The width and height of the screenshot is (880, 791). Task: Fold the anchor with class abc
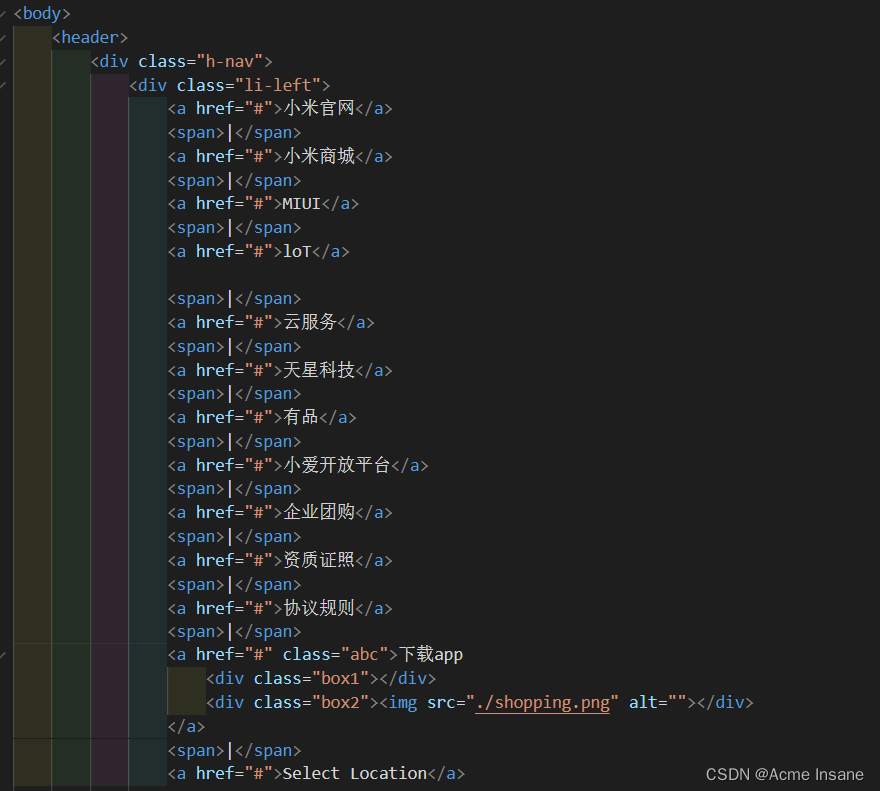(x=3, y=655)
